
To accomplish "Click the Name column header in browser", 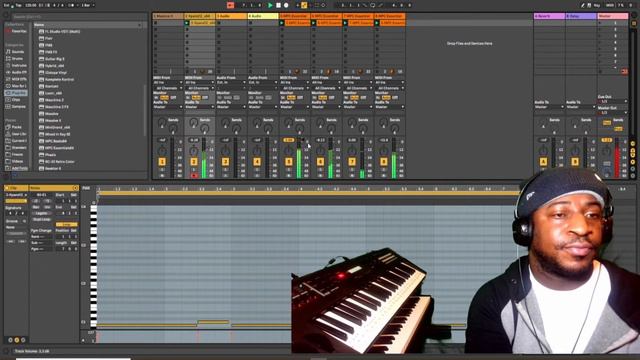I will click(x=88, y=25).
